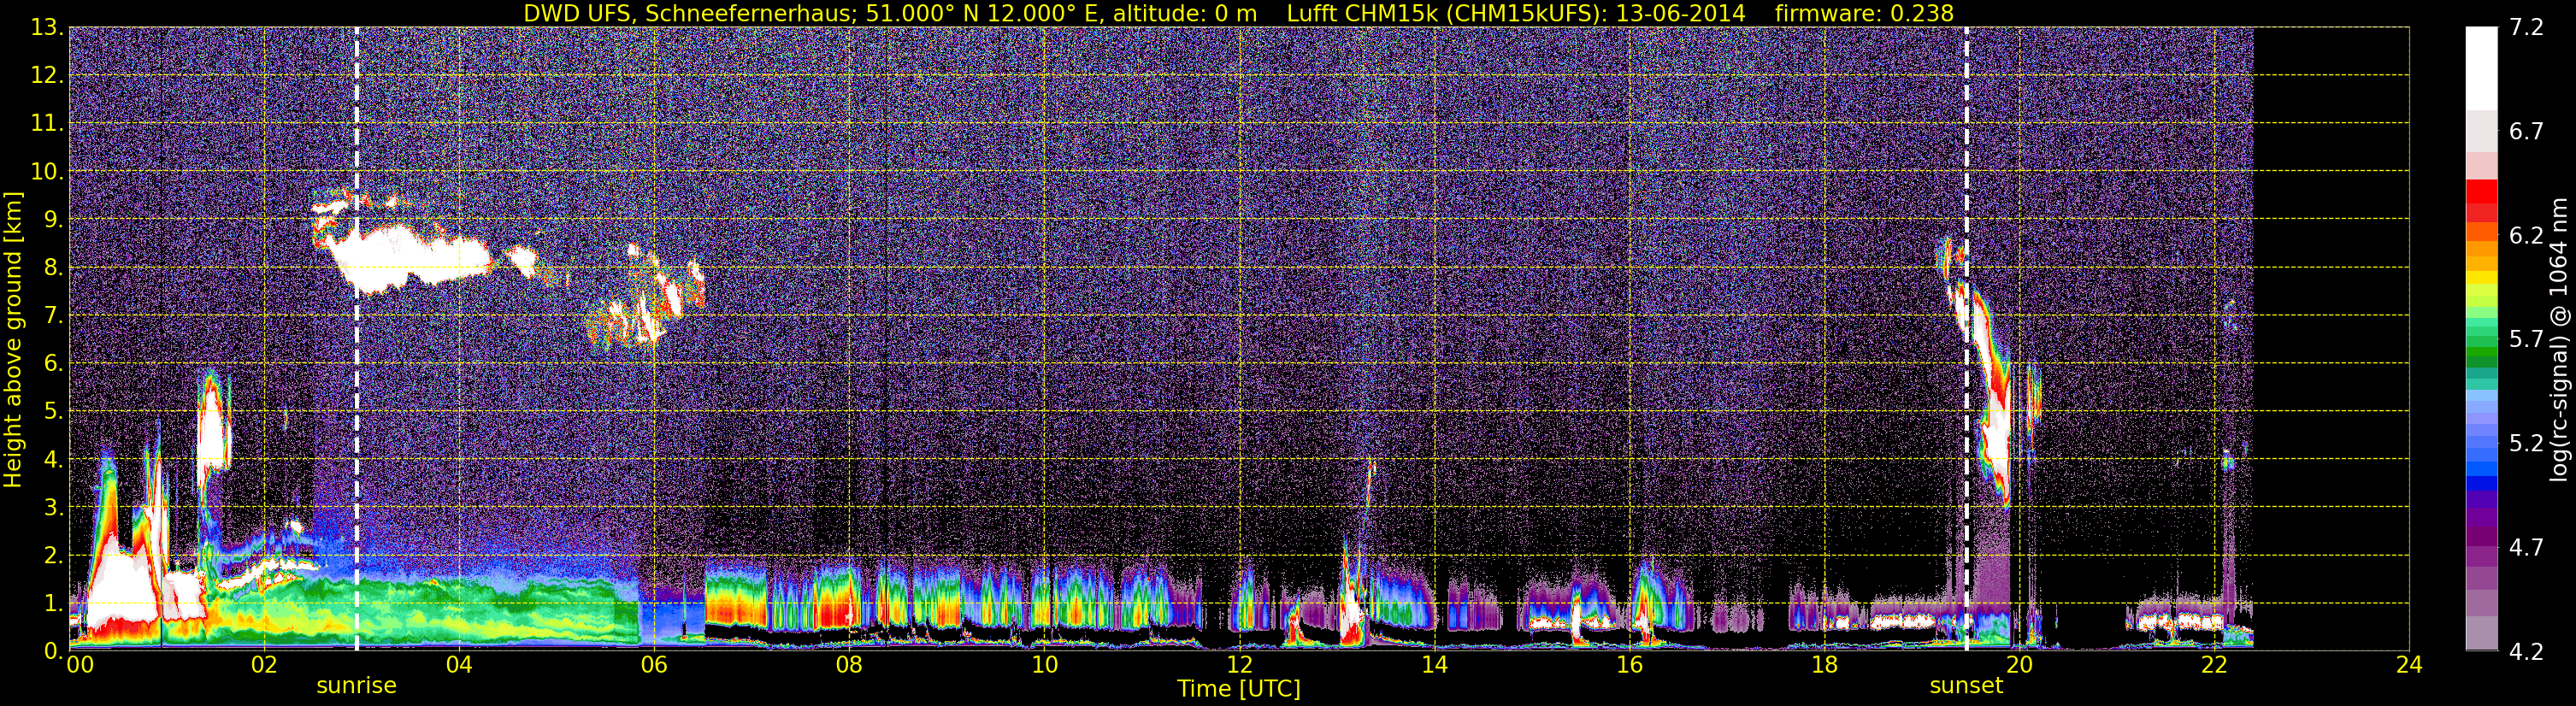Viewport: 2576px width, 706px height.
Task: Click the green band of the colorbar
Action: pyautogui.click(x=2481, y=352)
